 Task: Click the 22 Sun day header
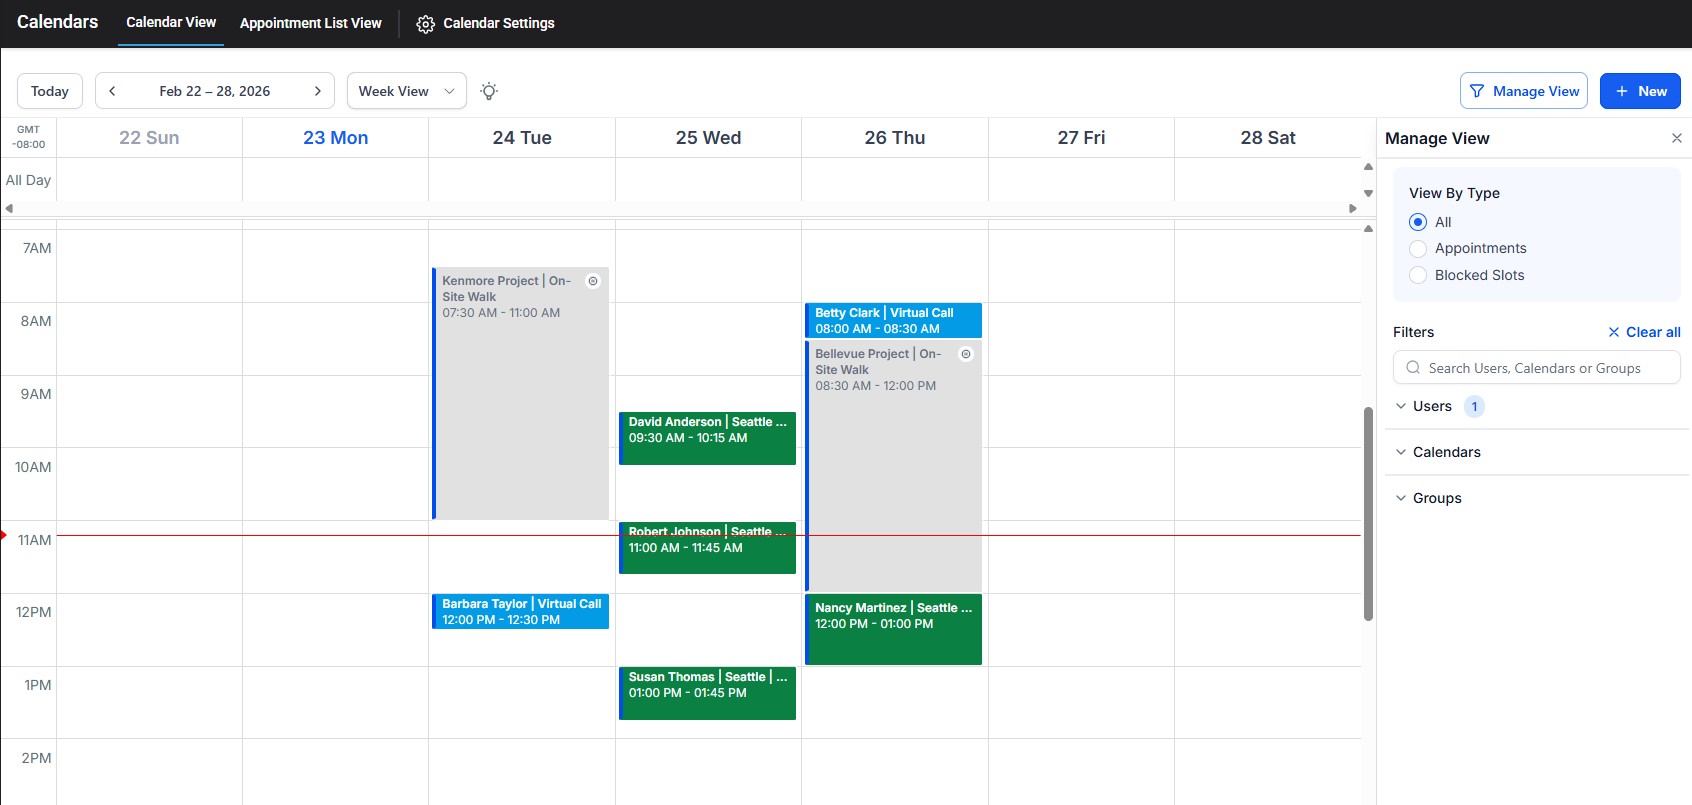[x=149, y=138]
